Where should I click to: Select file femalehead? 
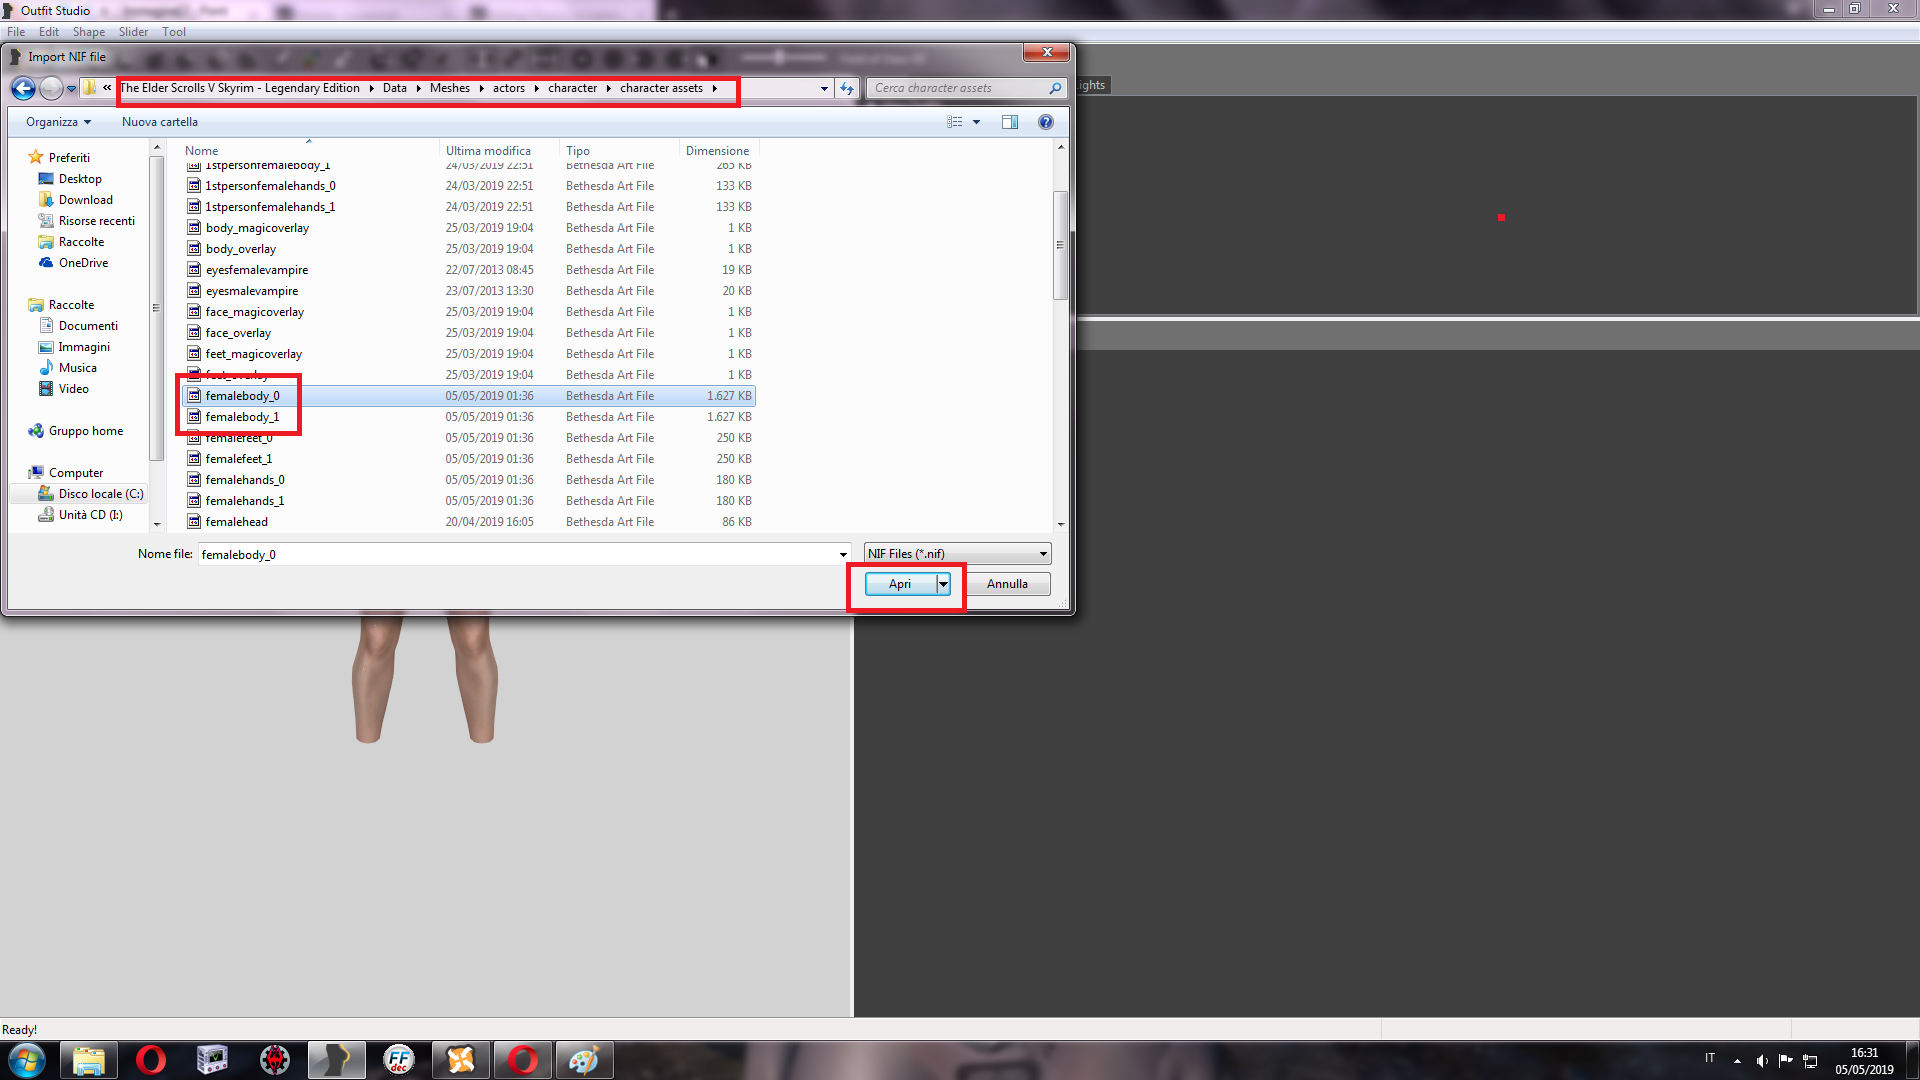470,522
